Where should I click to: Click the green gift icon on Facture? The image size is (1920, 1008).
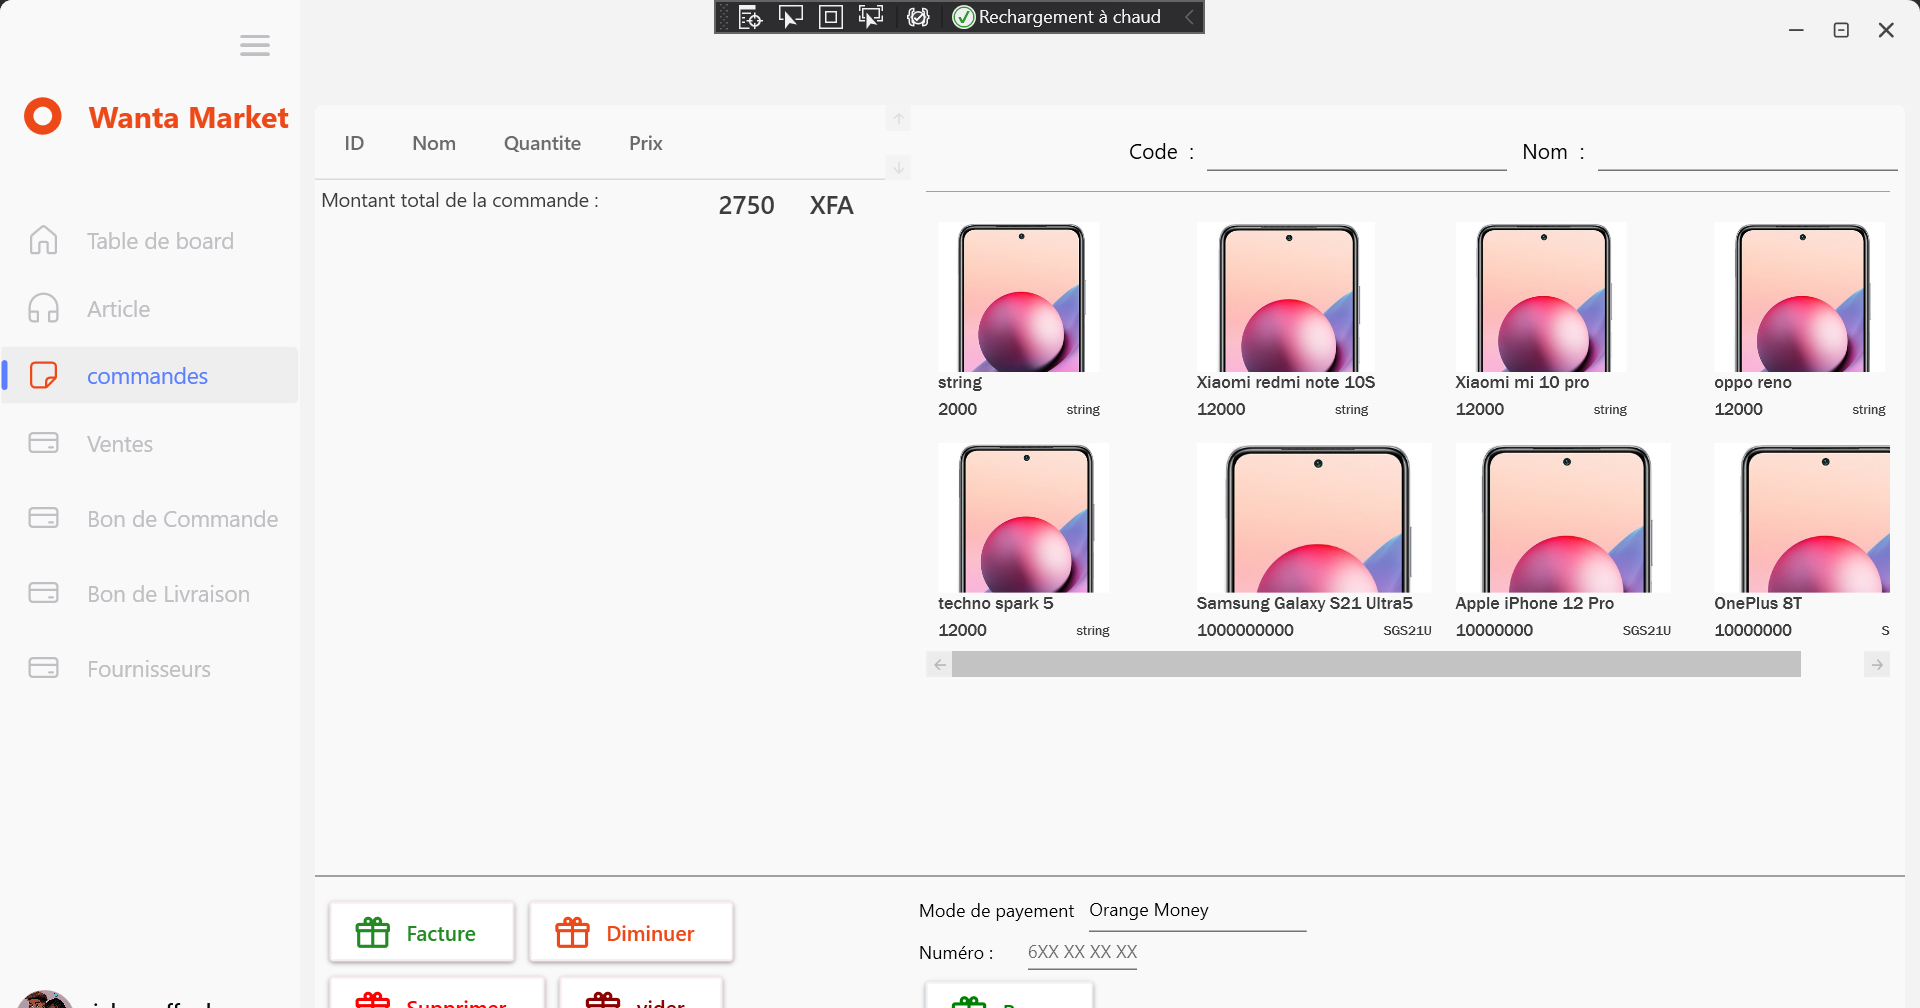coord(373,932)
